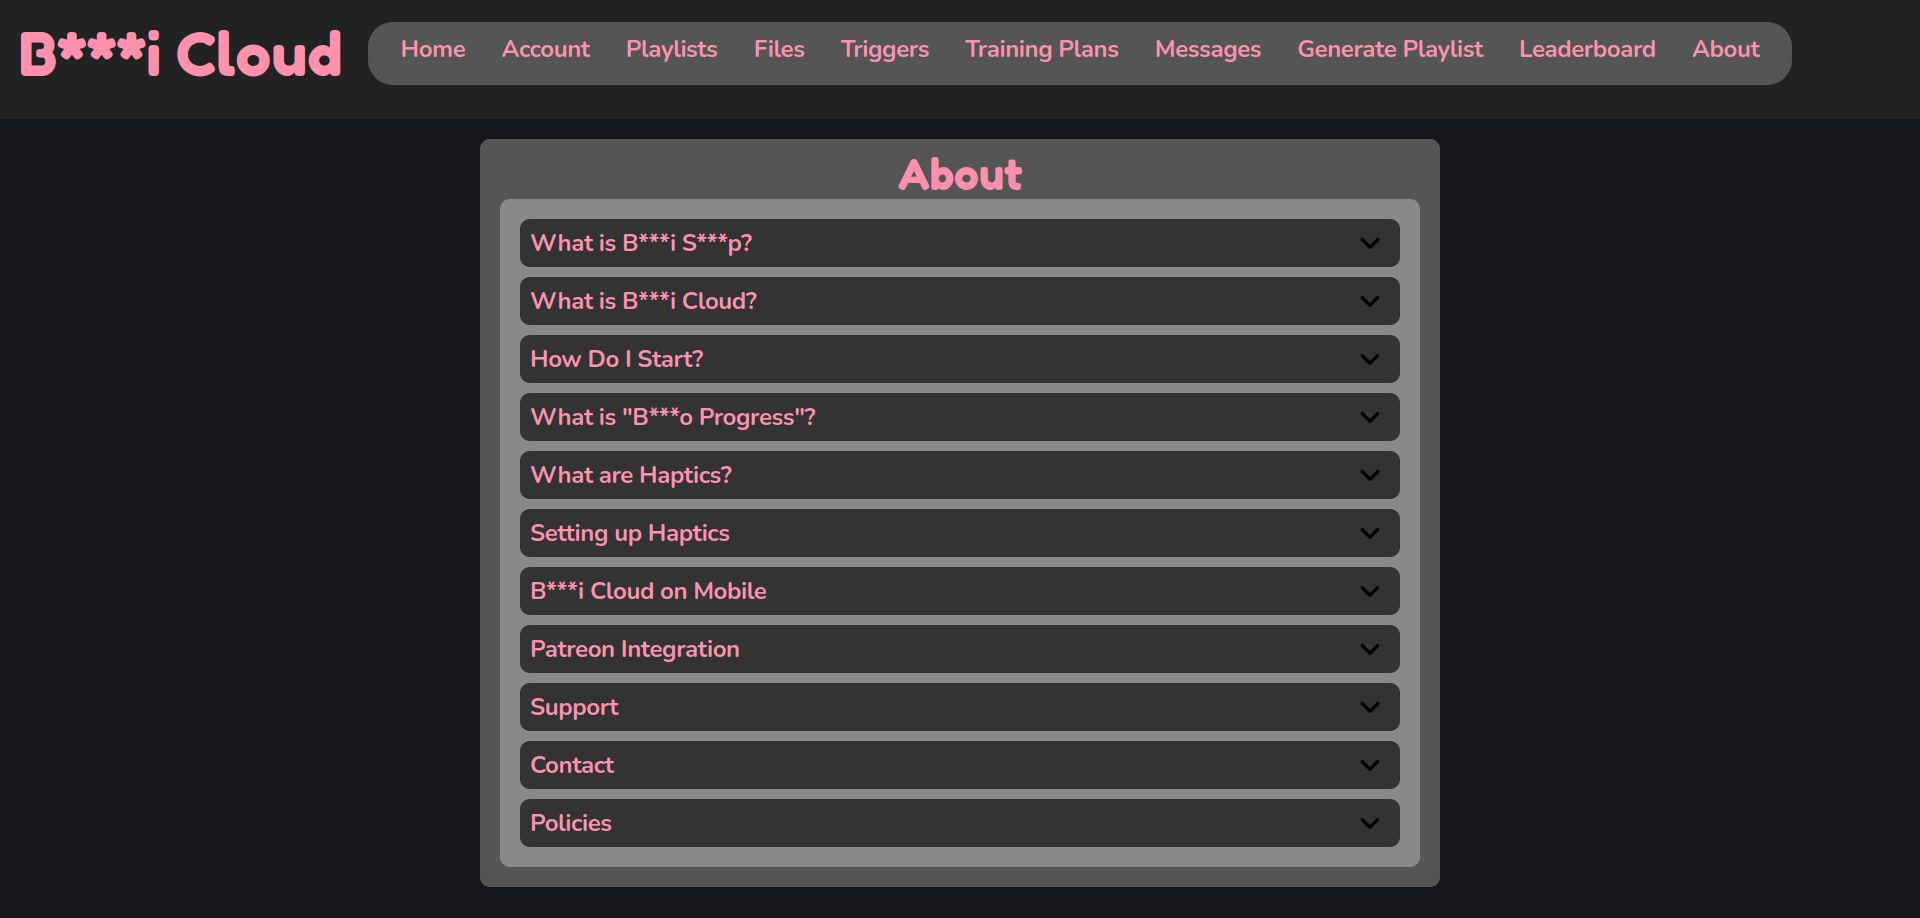This screenshot has height=918, width=1920.
Task: Open the Triggers page
Action: click(885, 49)
